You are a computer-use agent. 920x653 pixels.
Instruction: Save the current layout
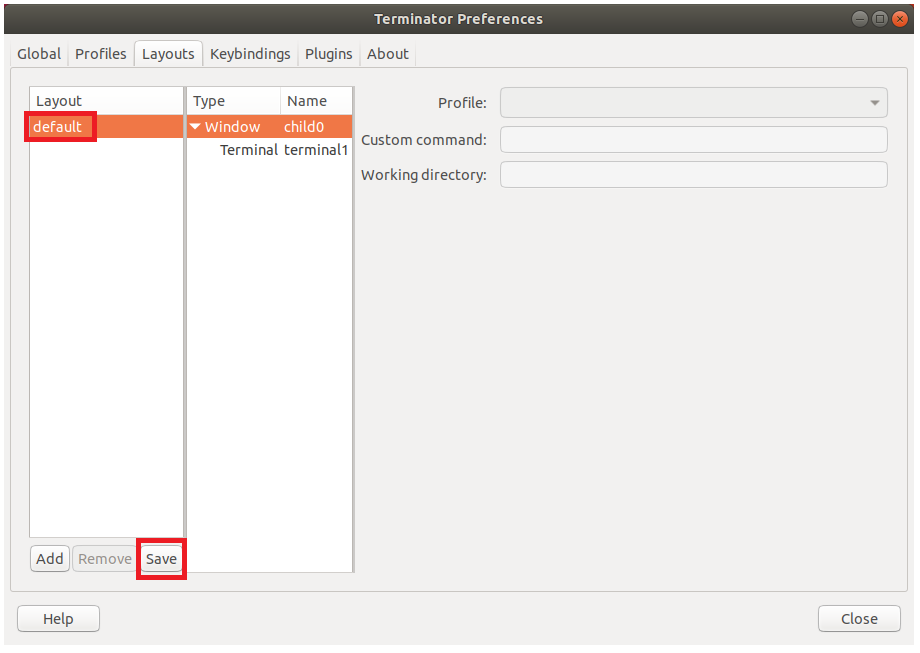(161, 559)
